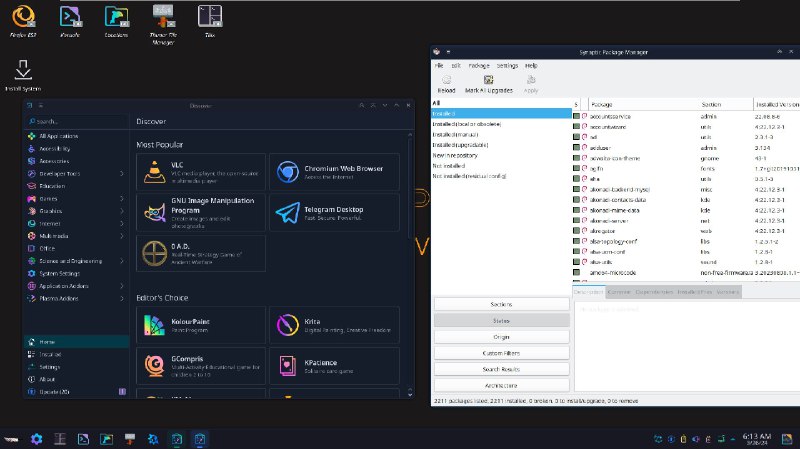Launch Konsole from the desktop

tap(70, 20)
